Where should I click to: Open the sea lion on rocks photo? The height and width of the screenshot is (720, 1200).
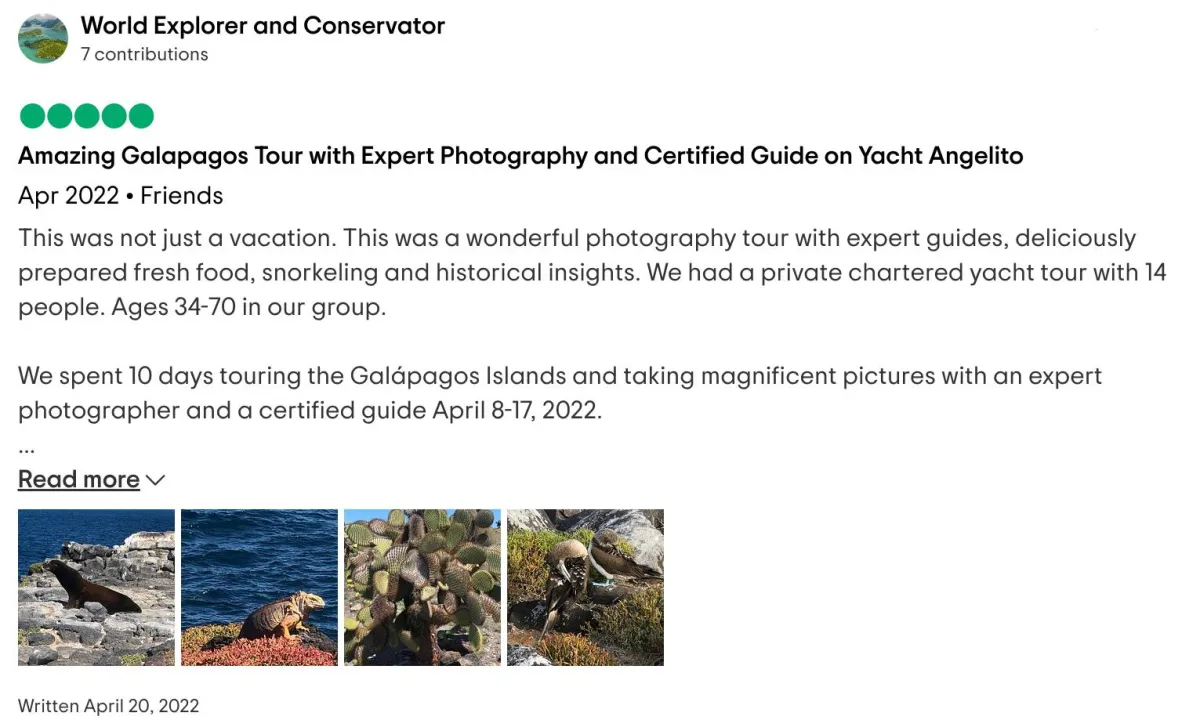(96, 587)
